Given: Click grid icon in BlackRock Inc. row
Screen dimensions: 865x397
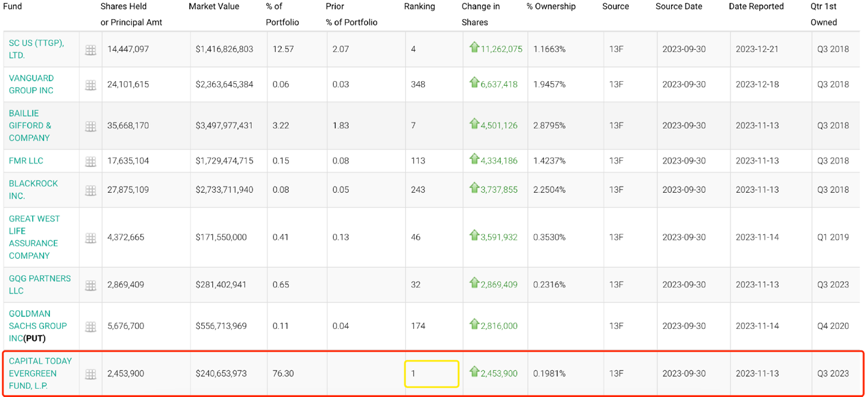Looking at the screenshot, I should 90,190.
